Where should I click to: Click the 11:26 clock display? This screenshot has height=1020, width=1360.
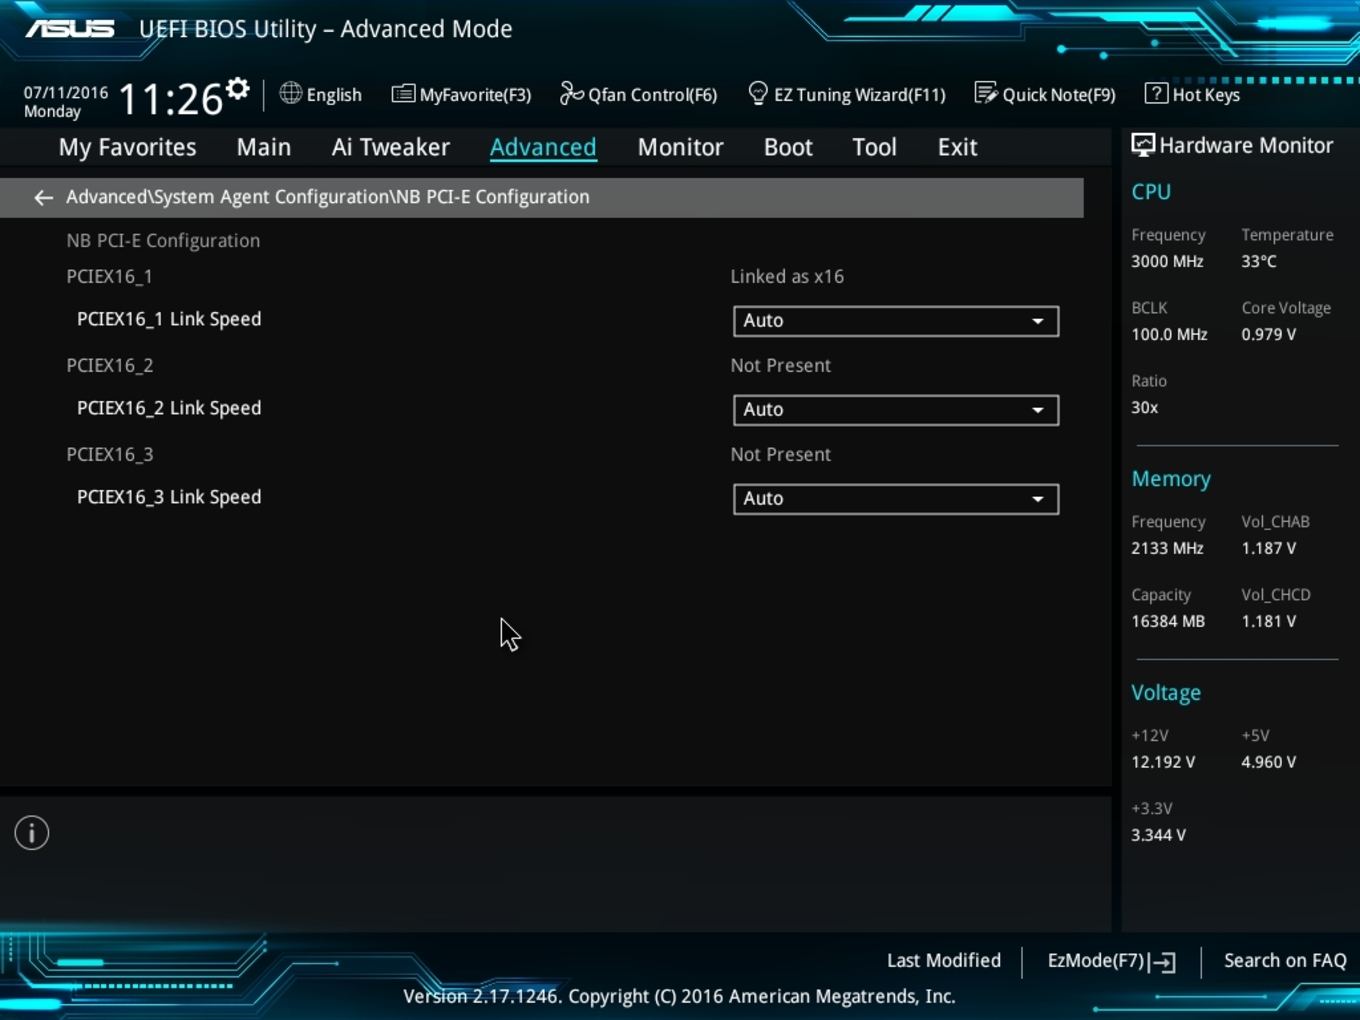pos(170,99)
